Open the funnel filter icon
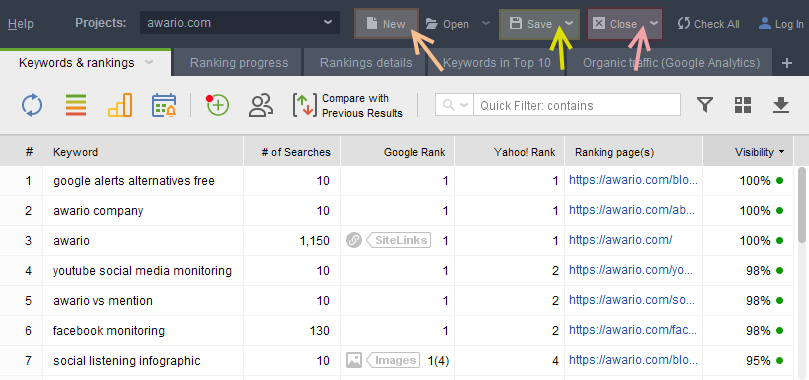Image resolution: width=809 pixels, height=380 pixels. click(705, 105)
